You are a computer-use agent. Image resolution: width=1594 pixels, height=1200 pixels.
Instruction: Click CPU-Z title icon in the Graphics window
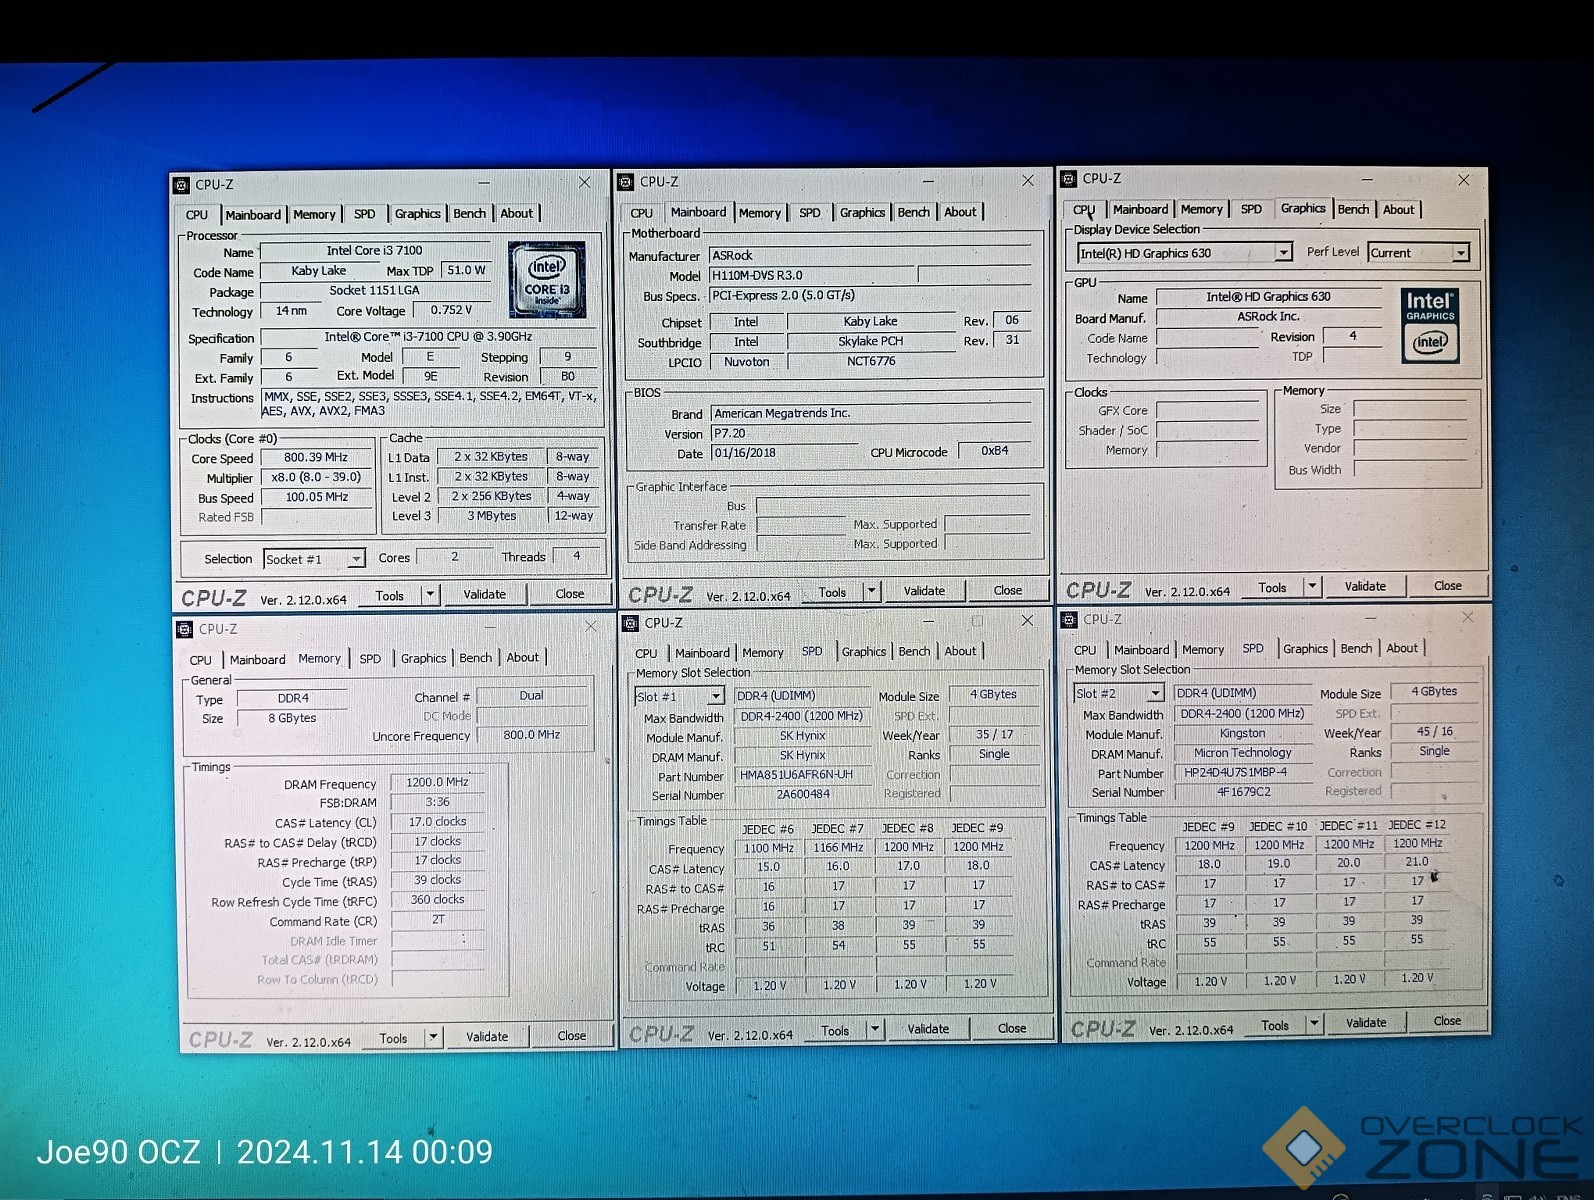[x=1069, y=179]
